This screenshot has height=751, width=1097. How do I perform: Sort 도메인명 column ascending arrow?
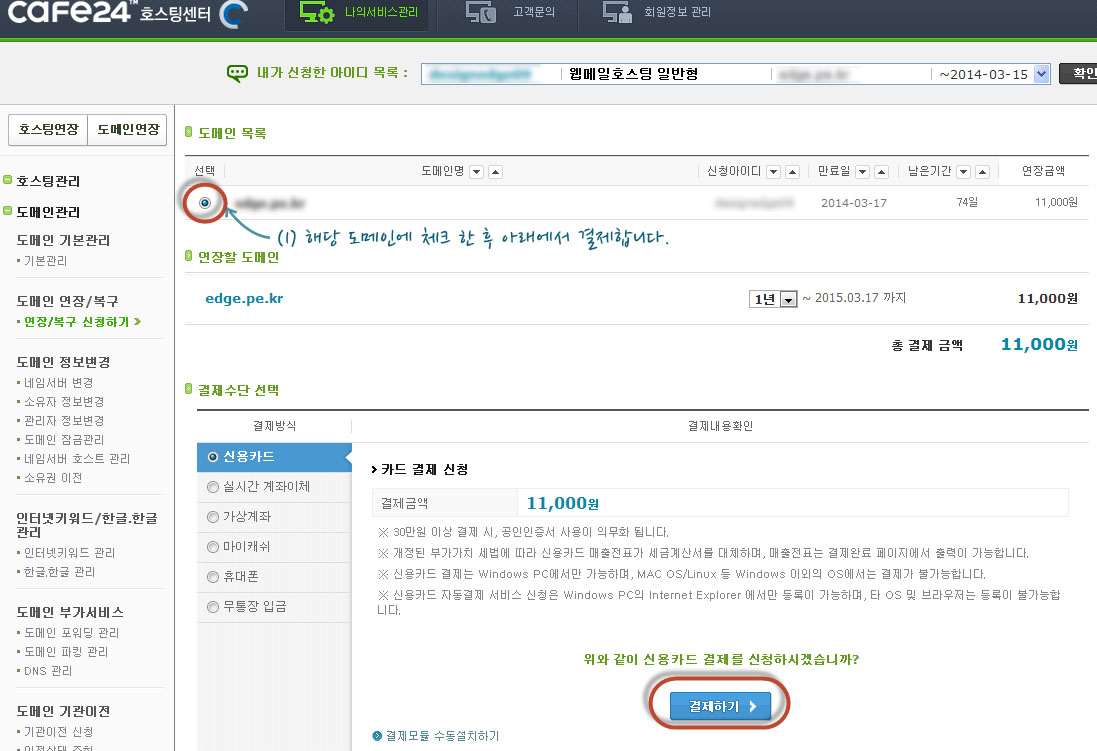(495, 172)
